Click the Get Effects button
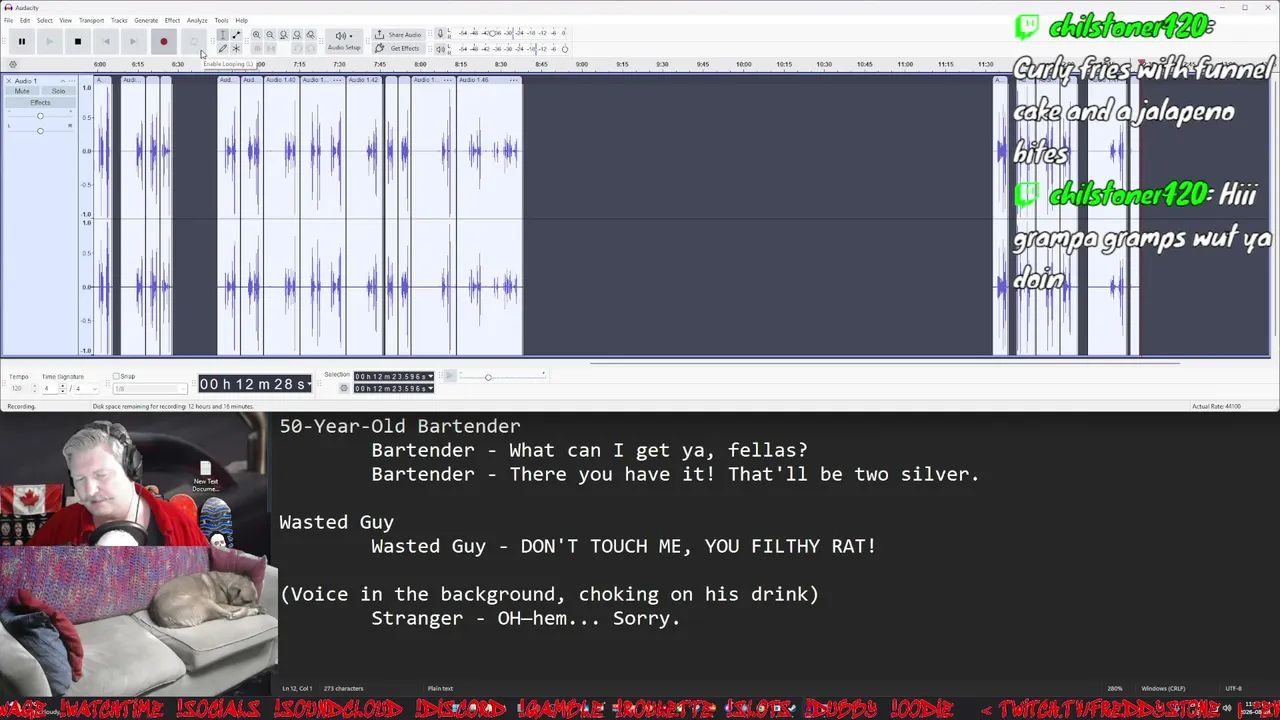 tap(398, 48)
